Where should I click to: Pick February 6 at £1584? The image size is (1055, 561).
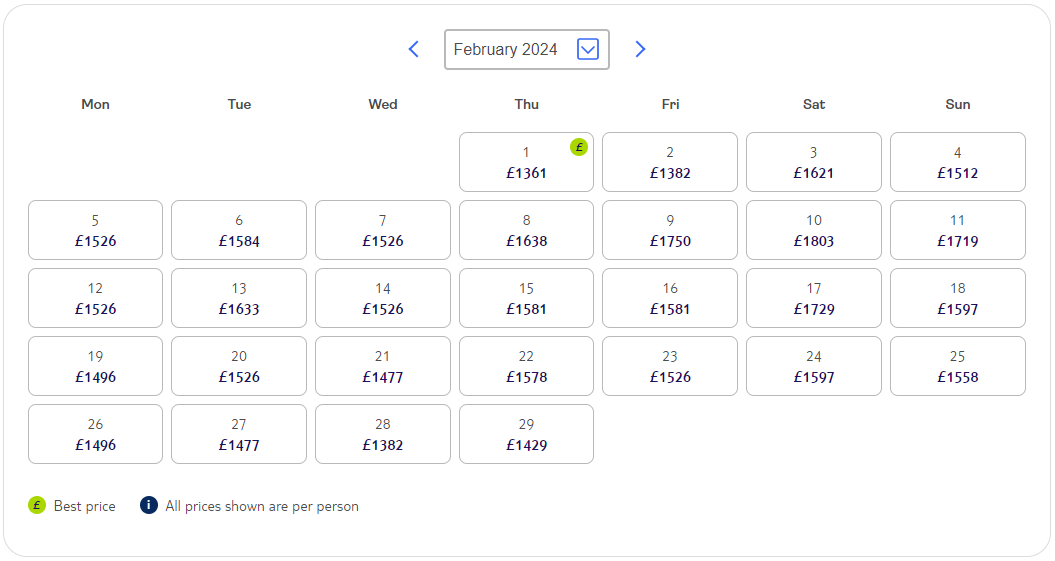[239, 230]
